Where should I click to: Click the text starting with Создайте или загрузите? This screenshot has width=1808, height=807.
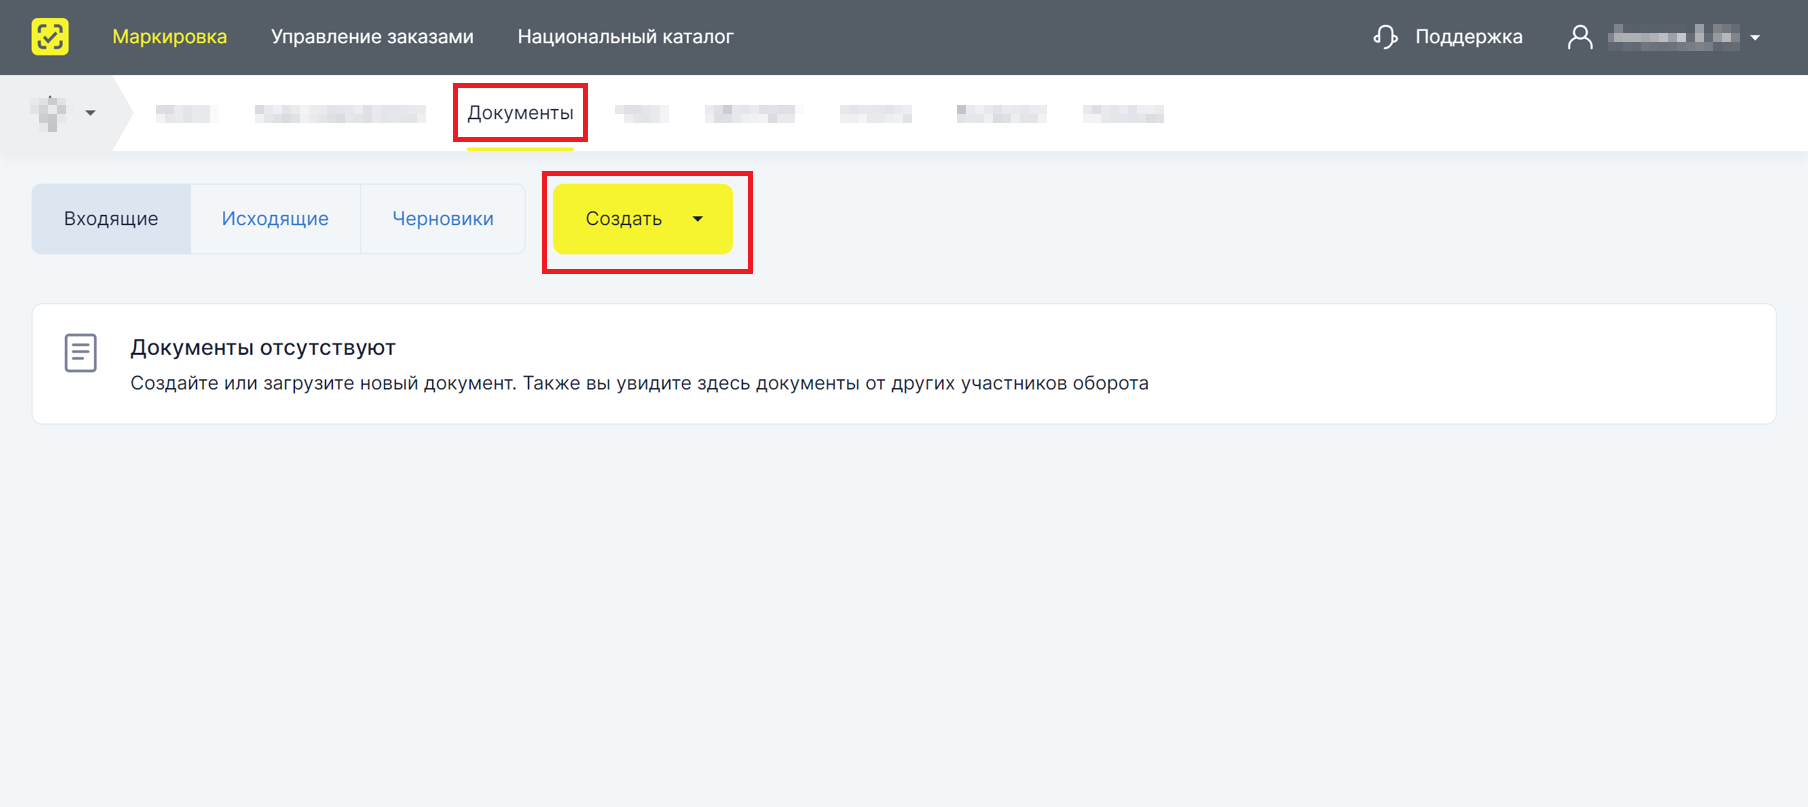coord(640,383)
